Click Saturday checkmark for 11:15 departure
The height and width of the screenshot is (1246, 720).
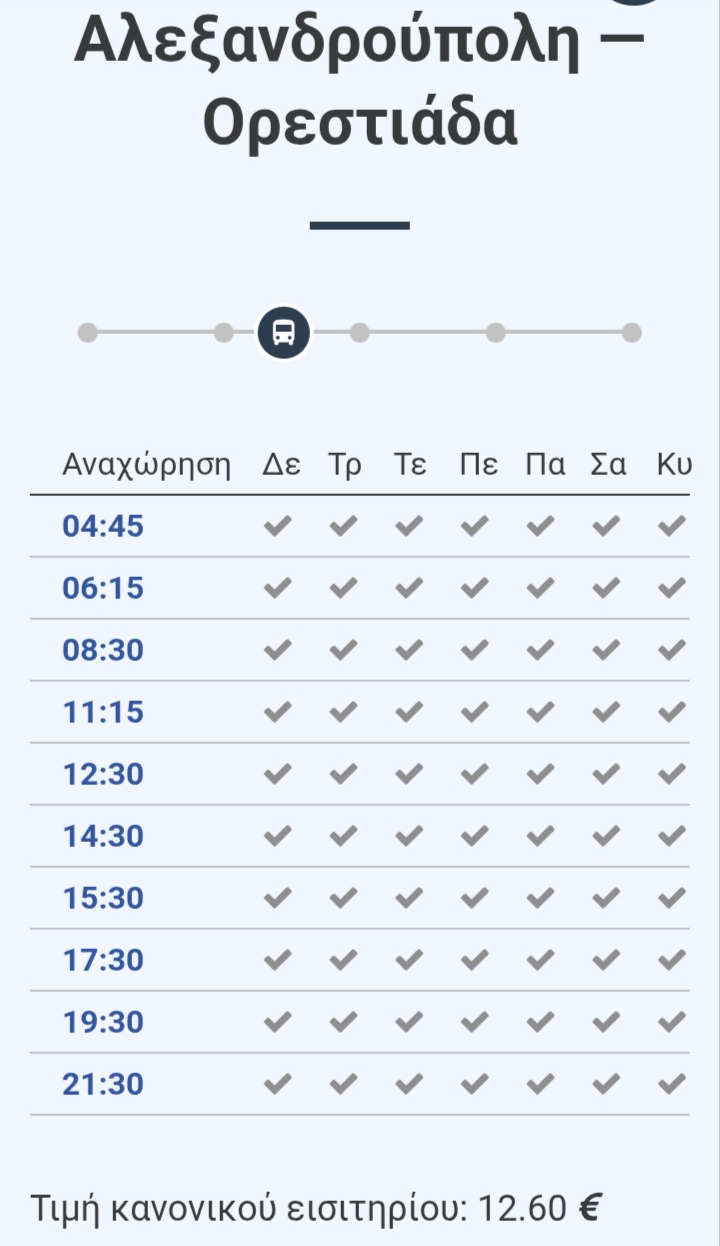(x=606, y=712)
